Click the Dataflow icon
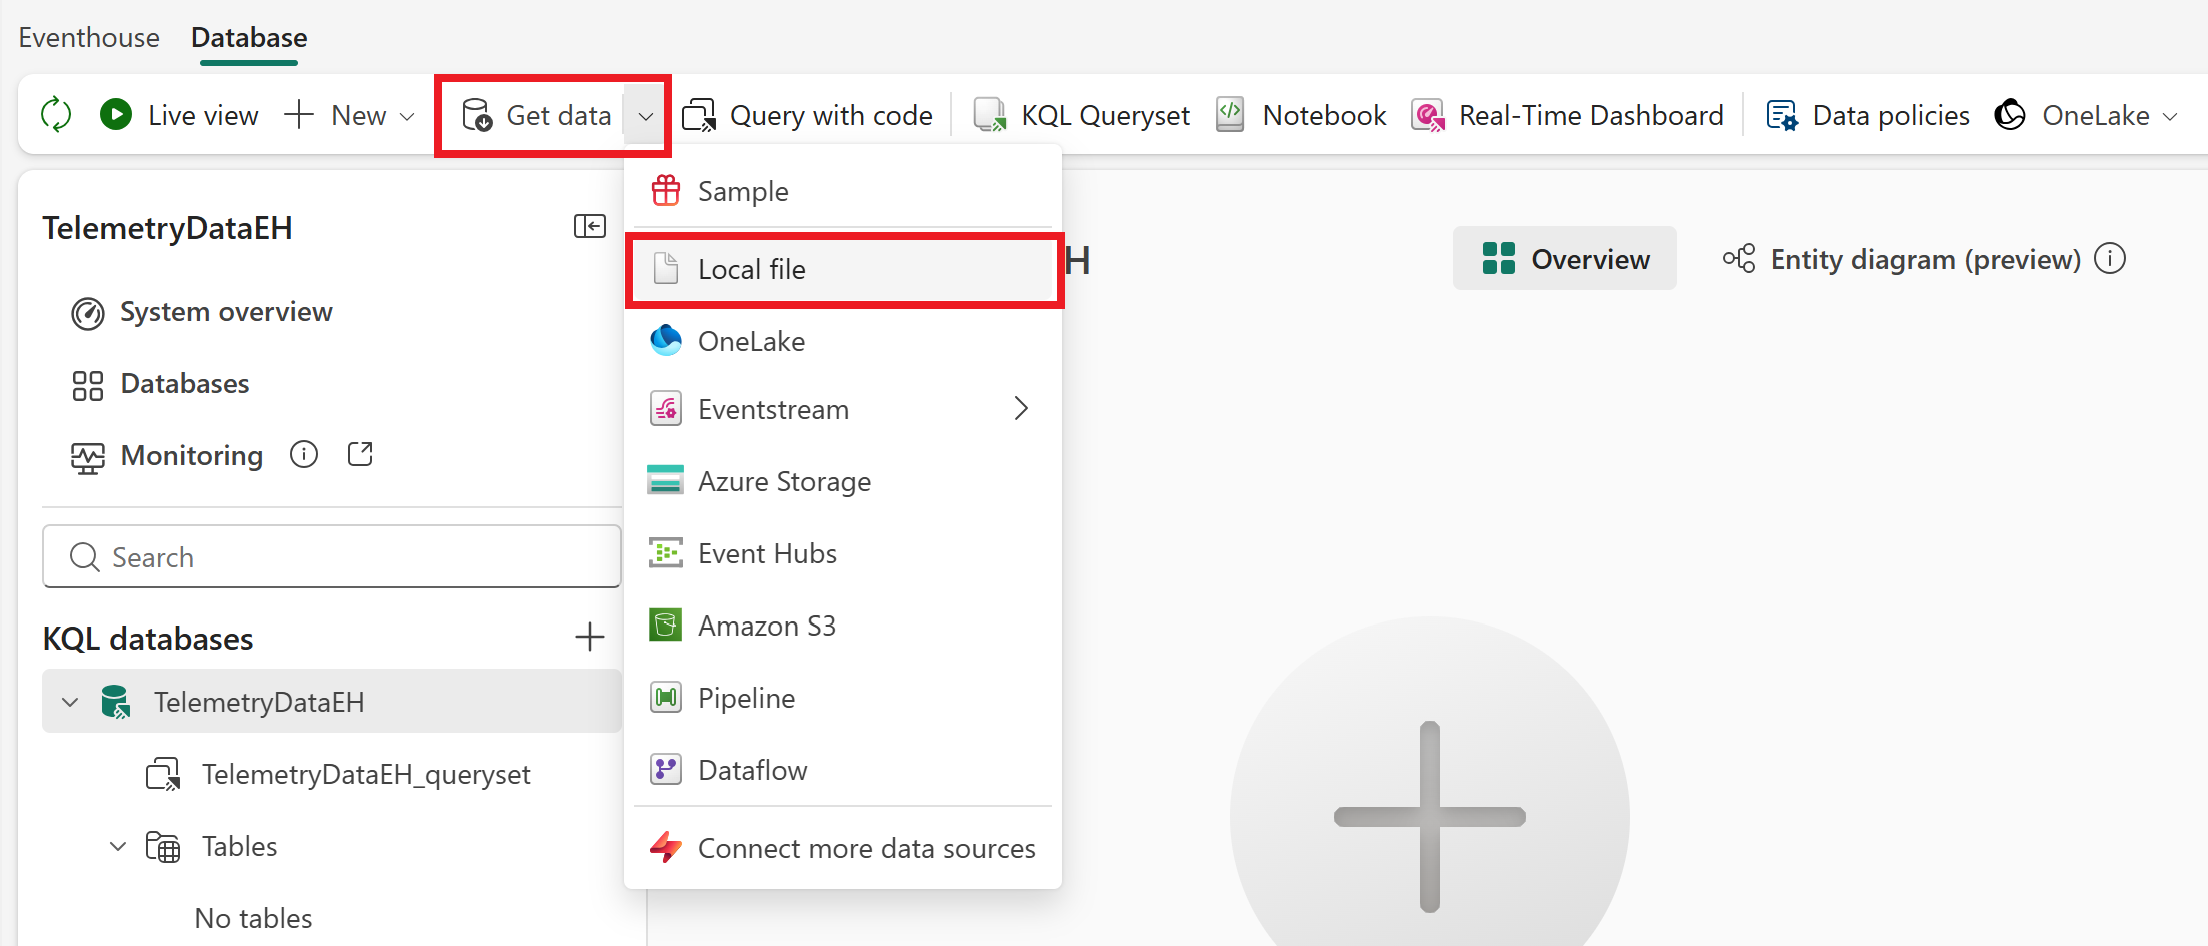The image size is (2208, 946). pyautogui.click(x=666, y=770)
